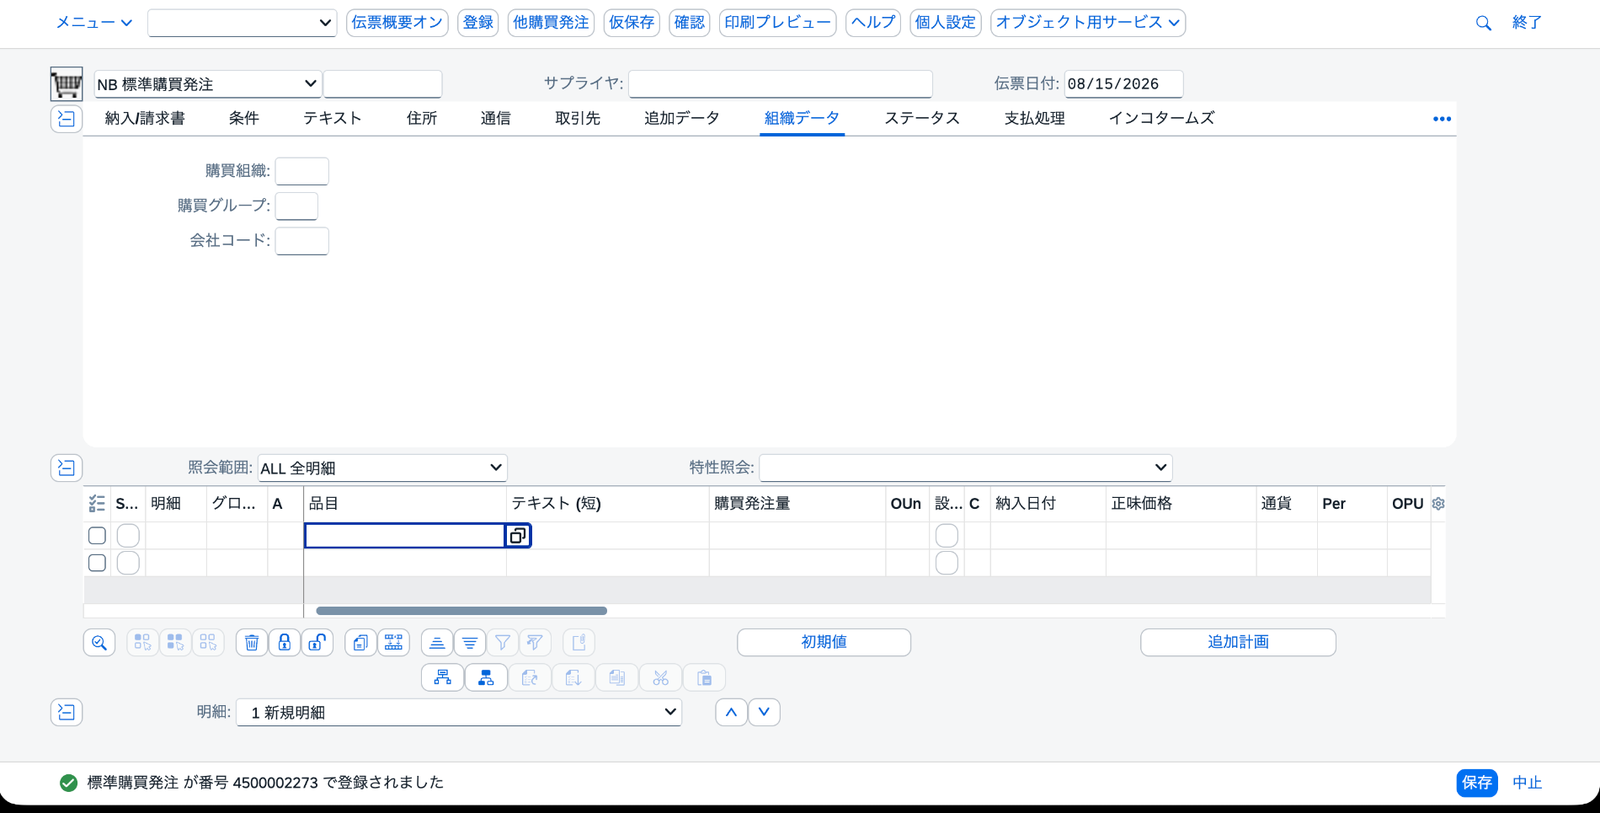Toggle the second row status button
The width and height of the screenshot is (1600, 813).
(x=128, y=563)
